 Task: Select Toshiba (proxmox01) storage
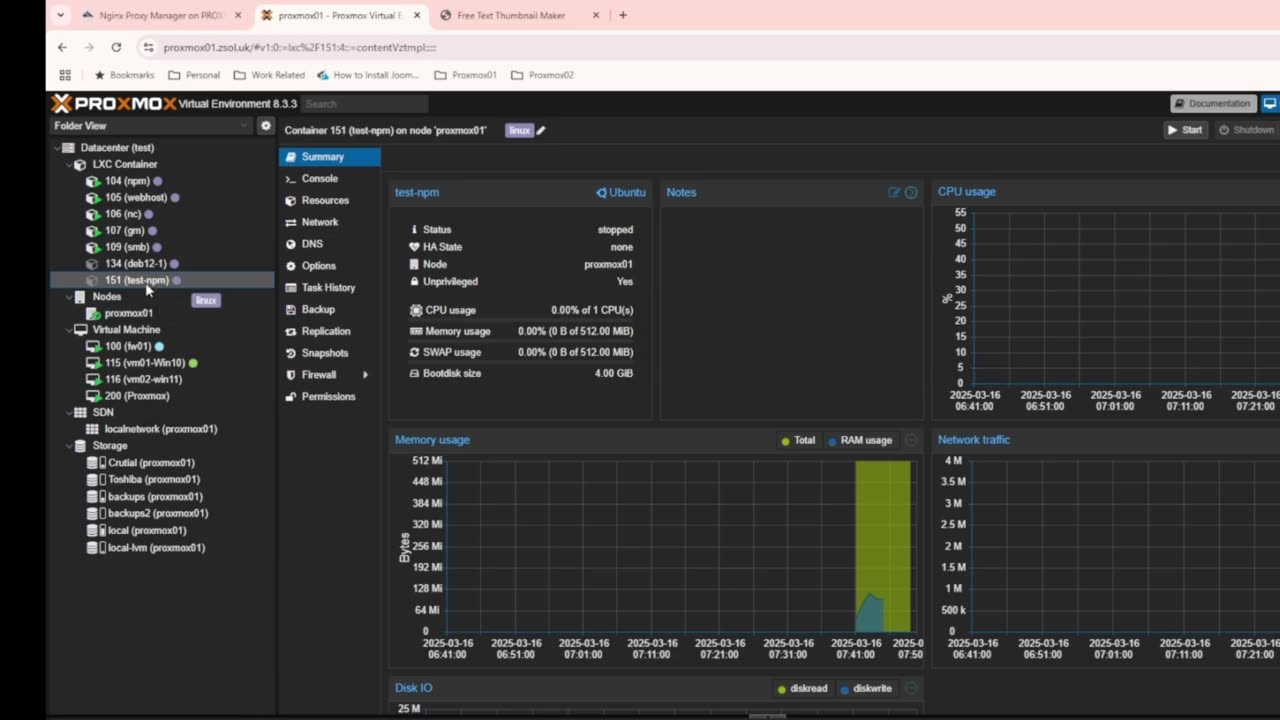[x=154, y=480]
